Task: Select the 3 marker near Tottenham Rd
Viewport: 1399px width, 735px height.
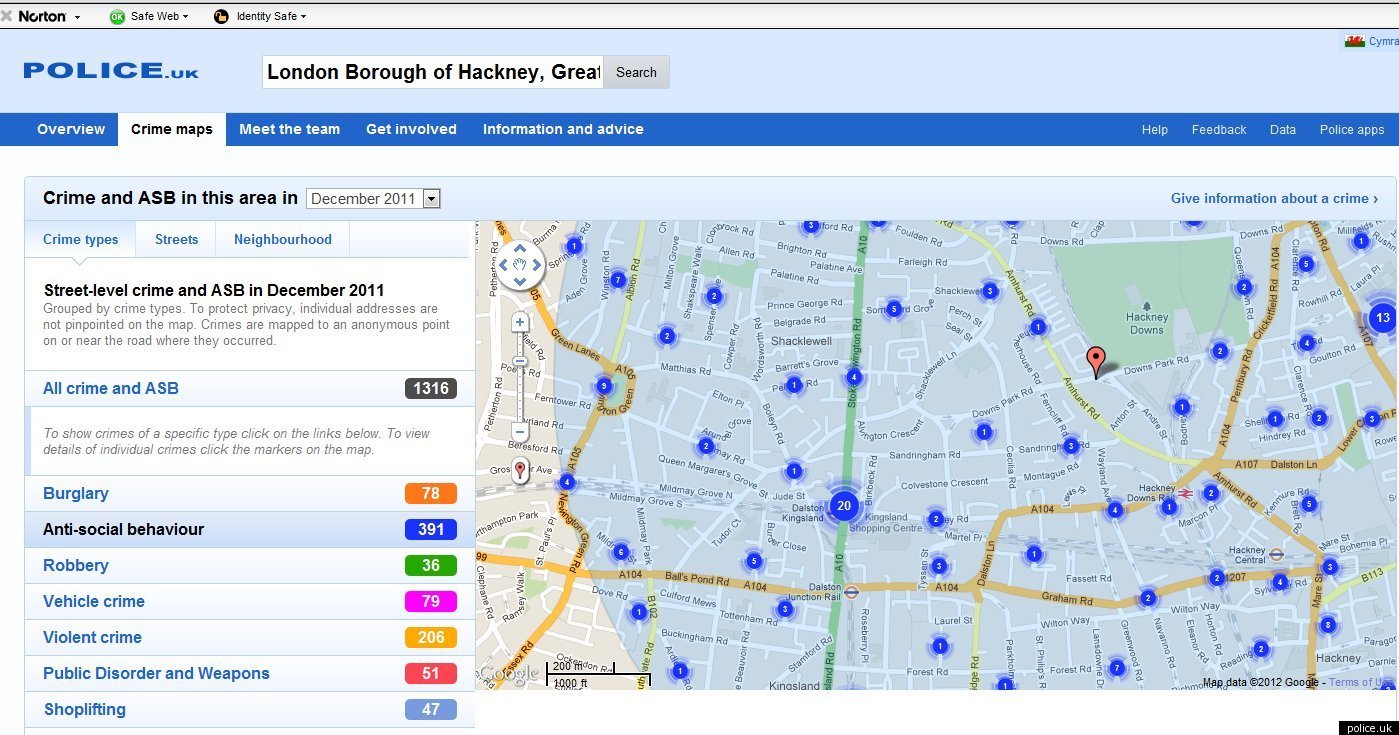Action: point(785,608)
